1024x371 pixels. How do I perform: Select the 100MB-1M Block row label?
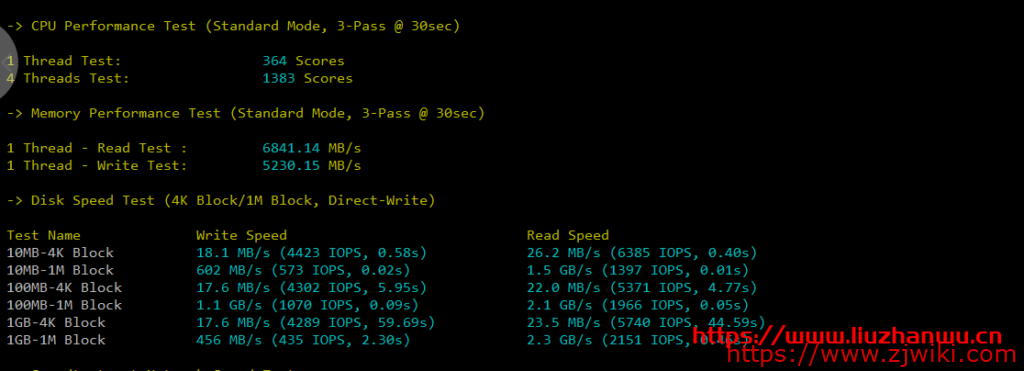click(64, 304)
